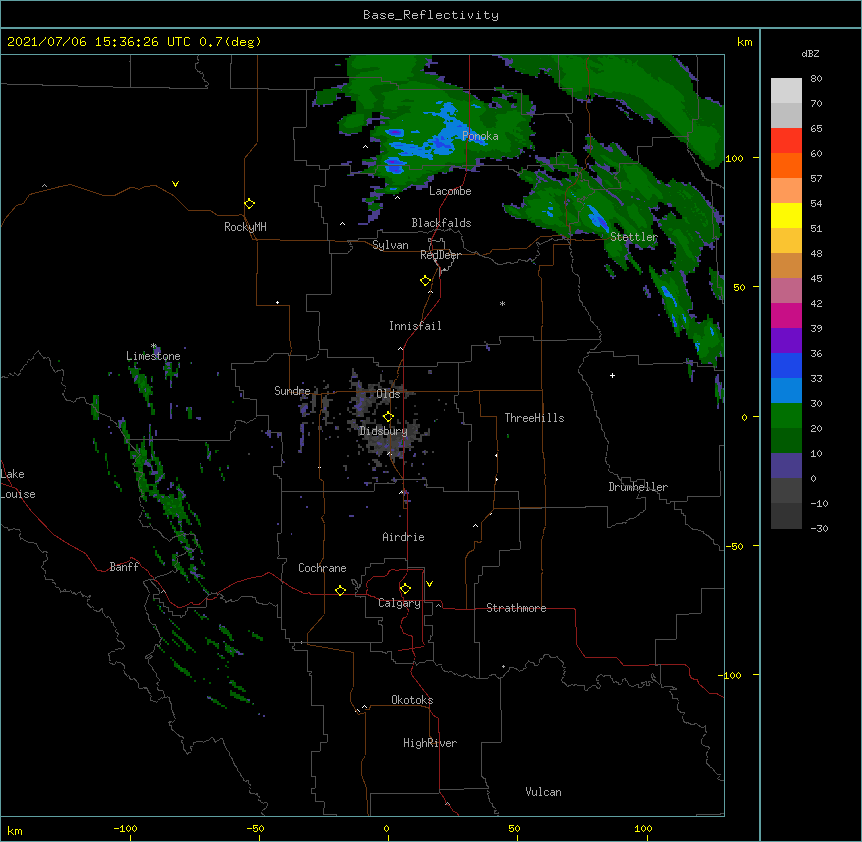Image resolution: width=862 pixels, height=842 pixels.
Task: Click the pink 45-42 dBZ legend swatch
Action: [x=786, y=290]
